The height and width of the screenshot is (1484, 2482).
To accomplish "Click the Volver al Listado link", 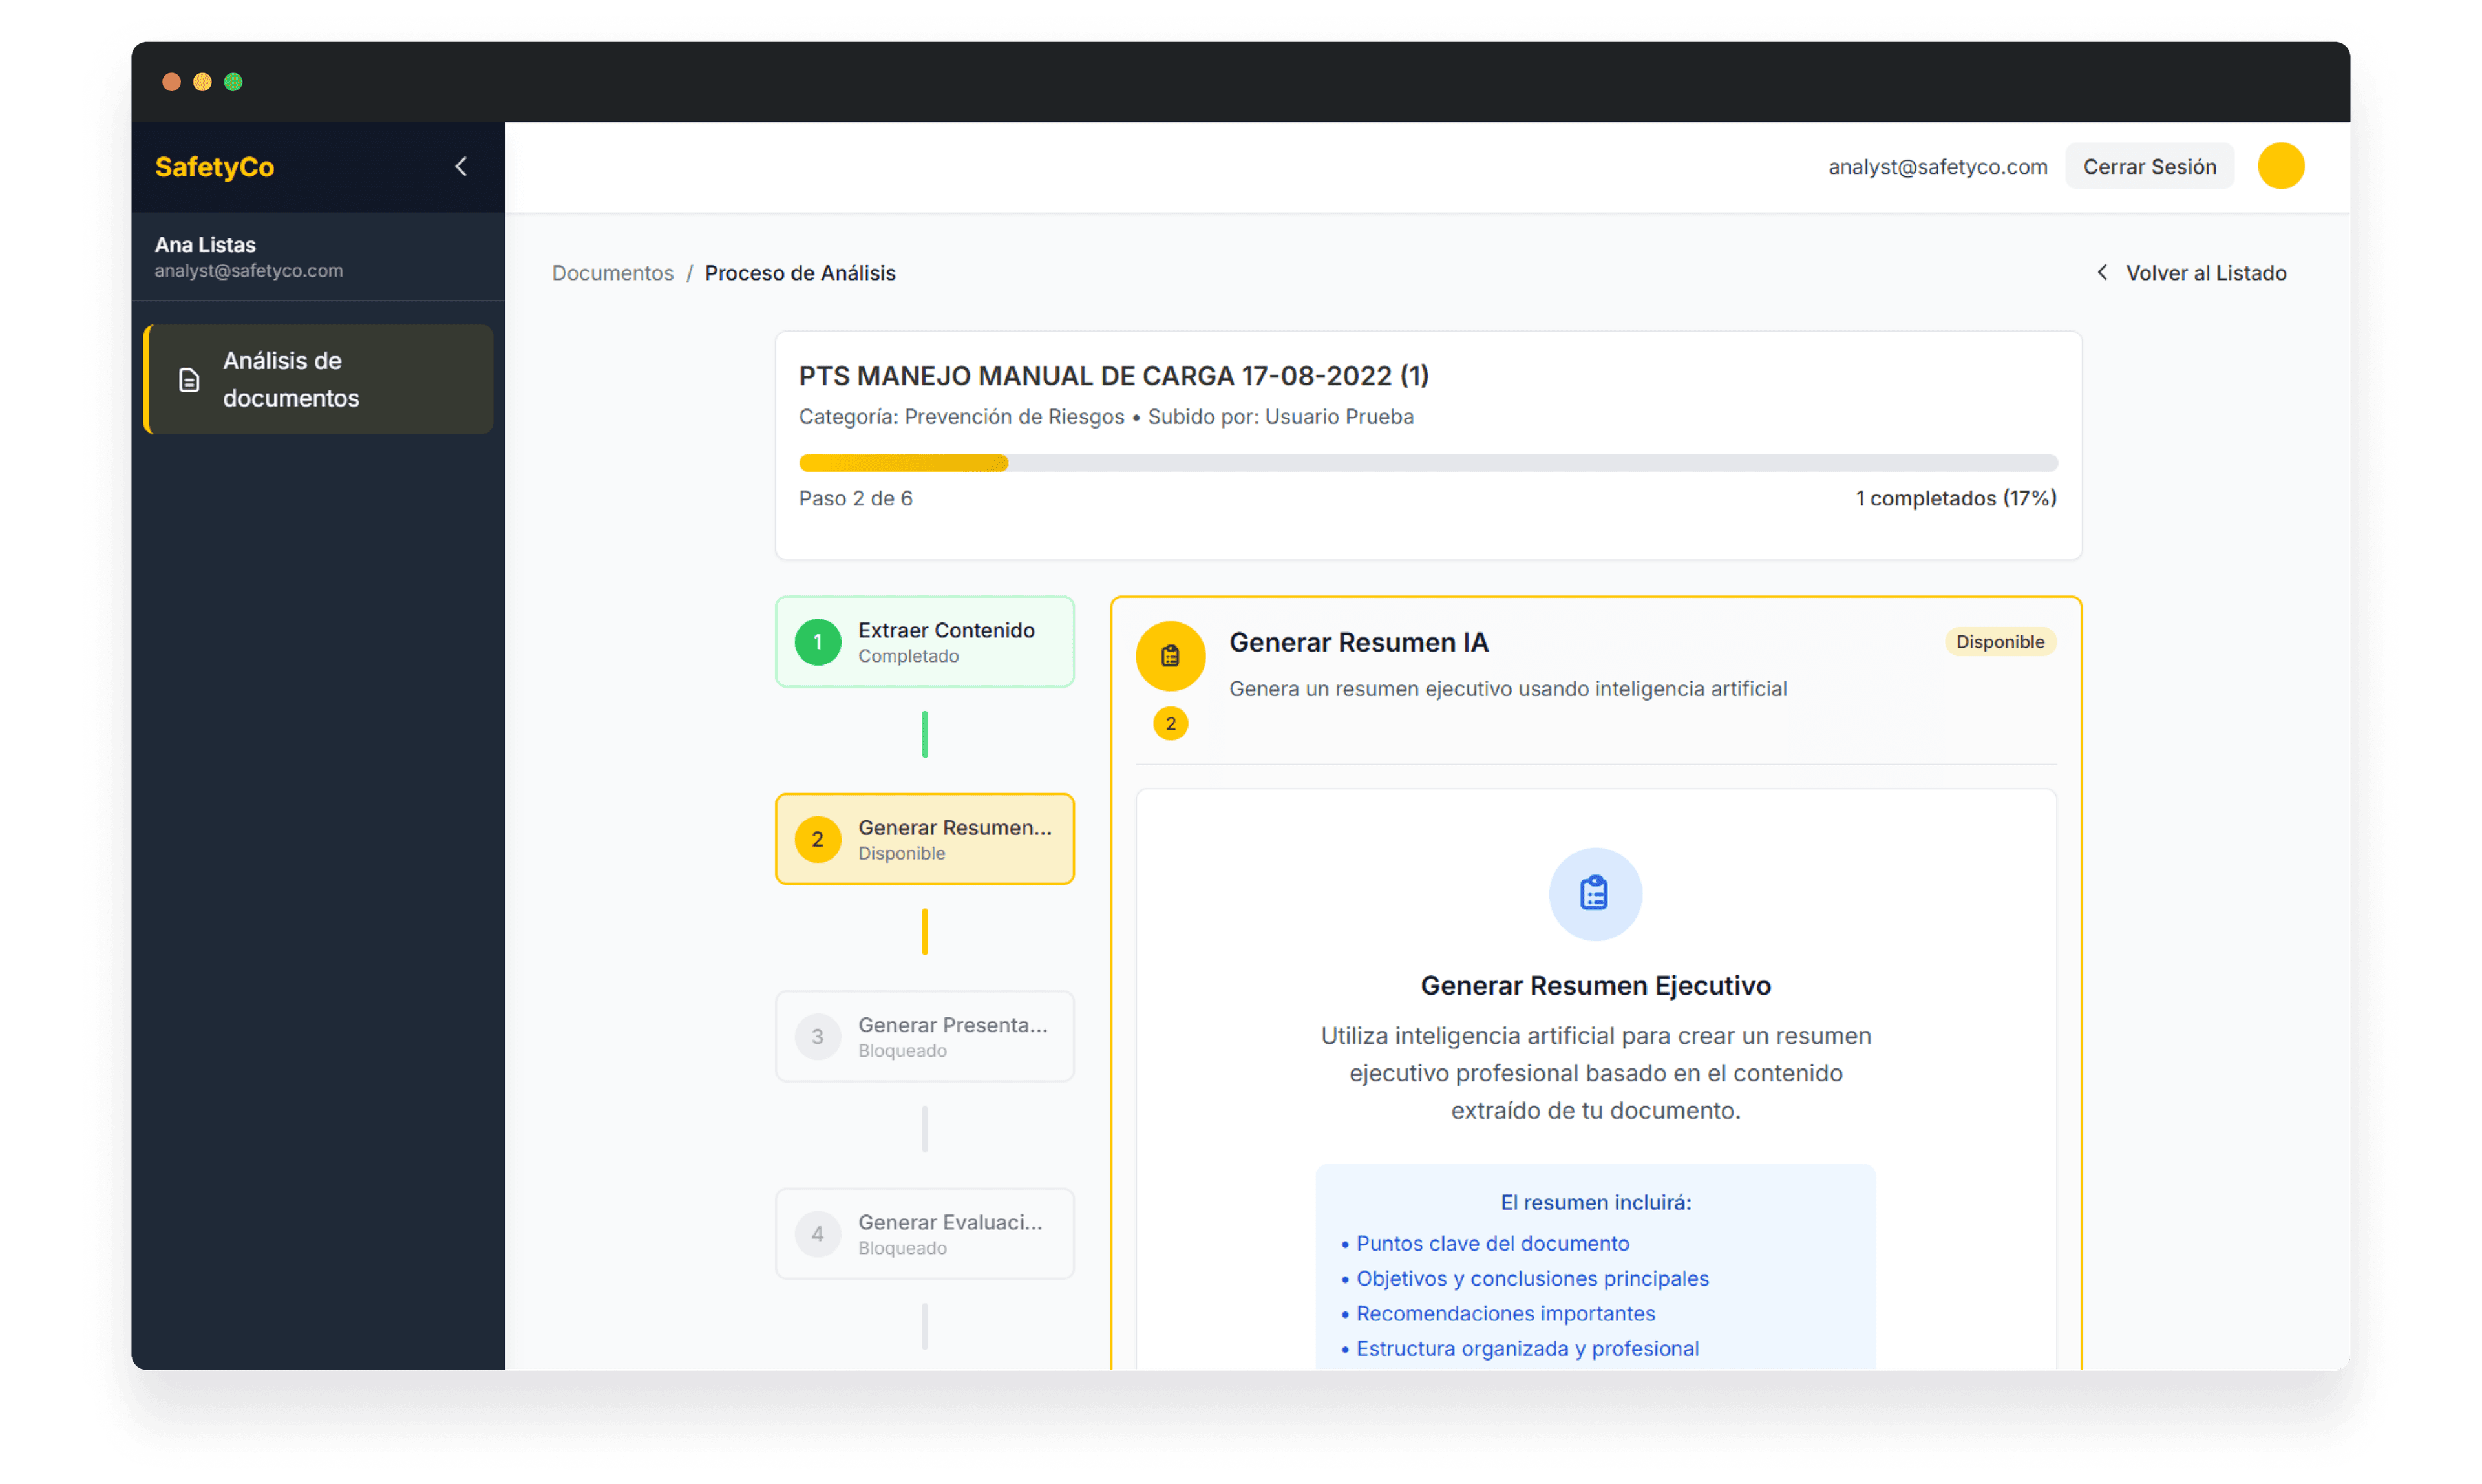I will point(2205,273).
